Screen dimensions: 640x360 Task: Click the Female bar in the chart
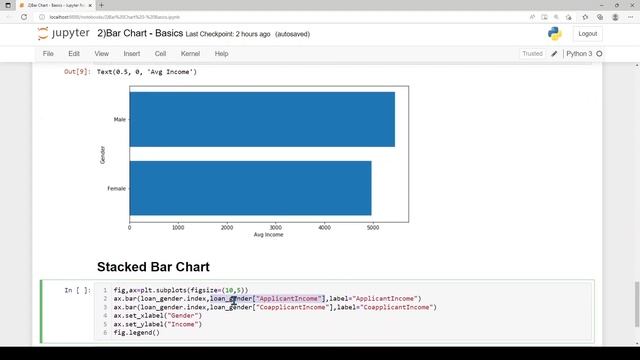(x=251, y=188)
